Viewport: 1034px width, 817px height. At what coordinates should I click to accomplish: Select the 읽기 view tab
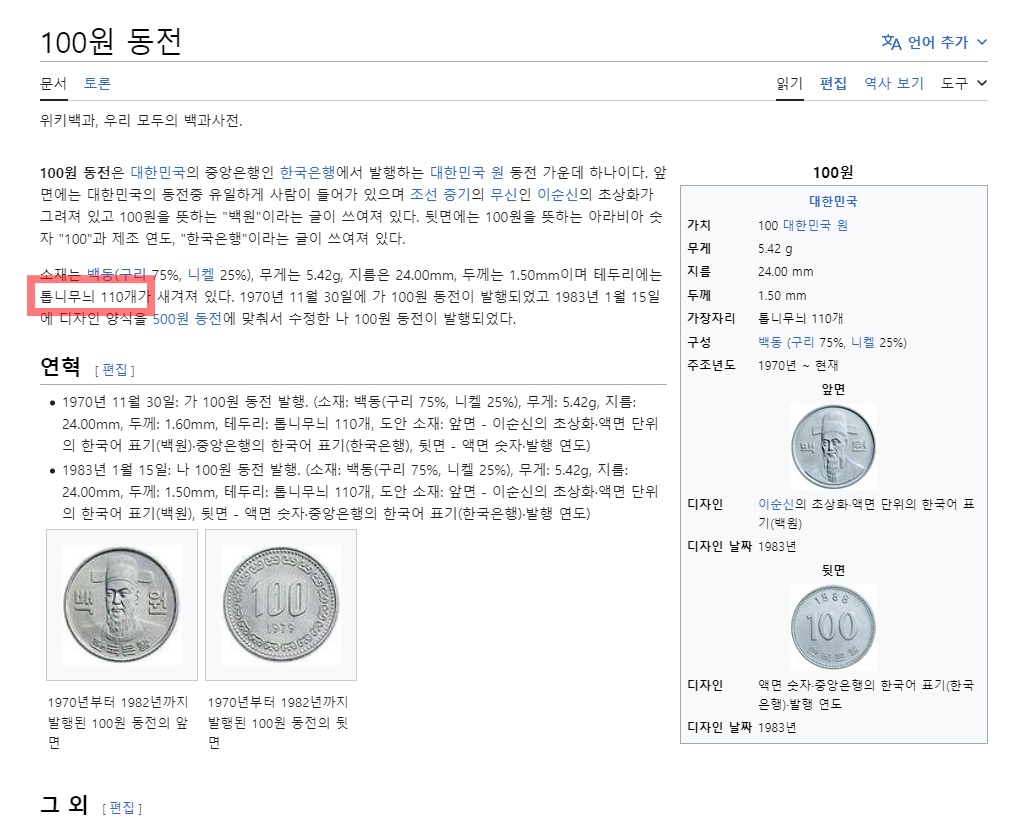(x=789, y=84)
